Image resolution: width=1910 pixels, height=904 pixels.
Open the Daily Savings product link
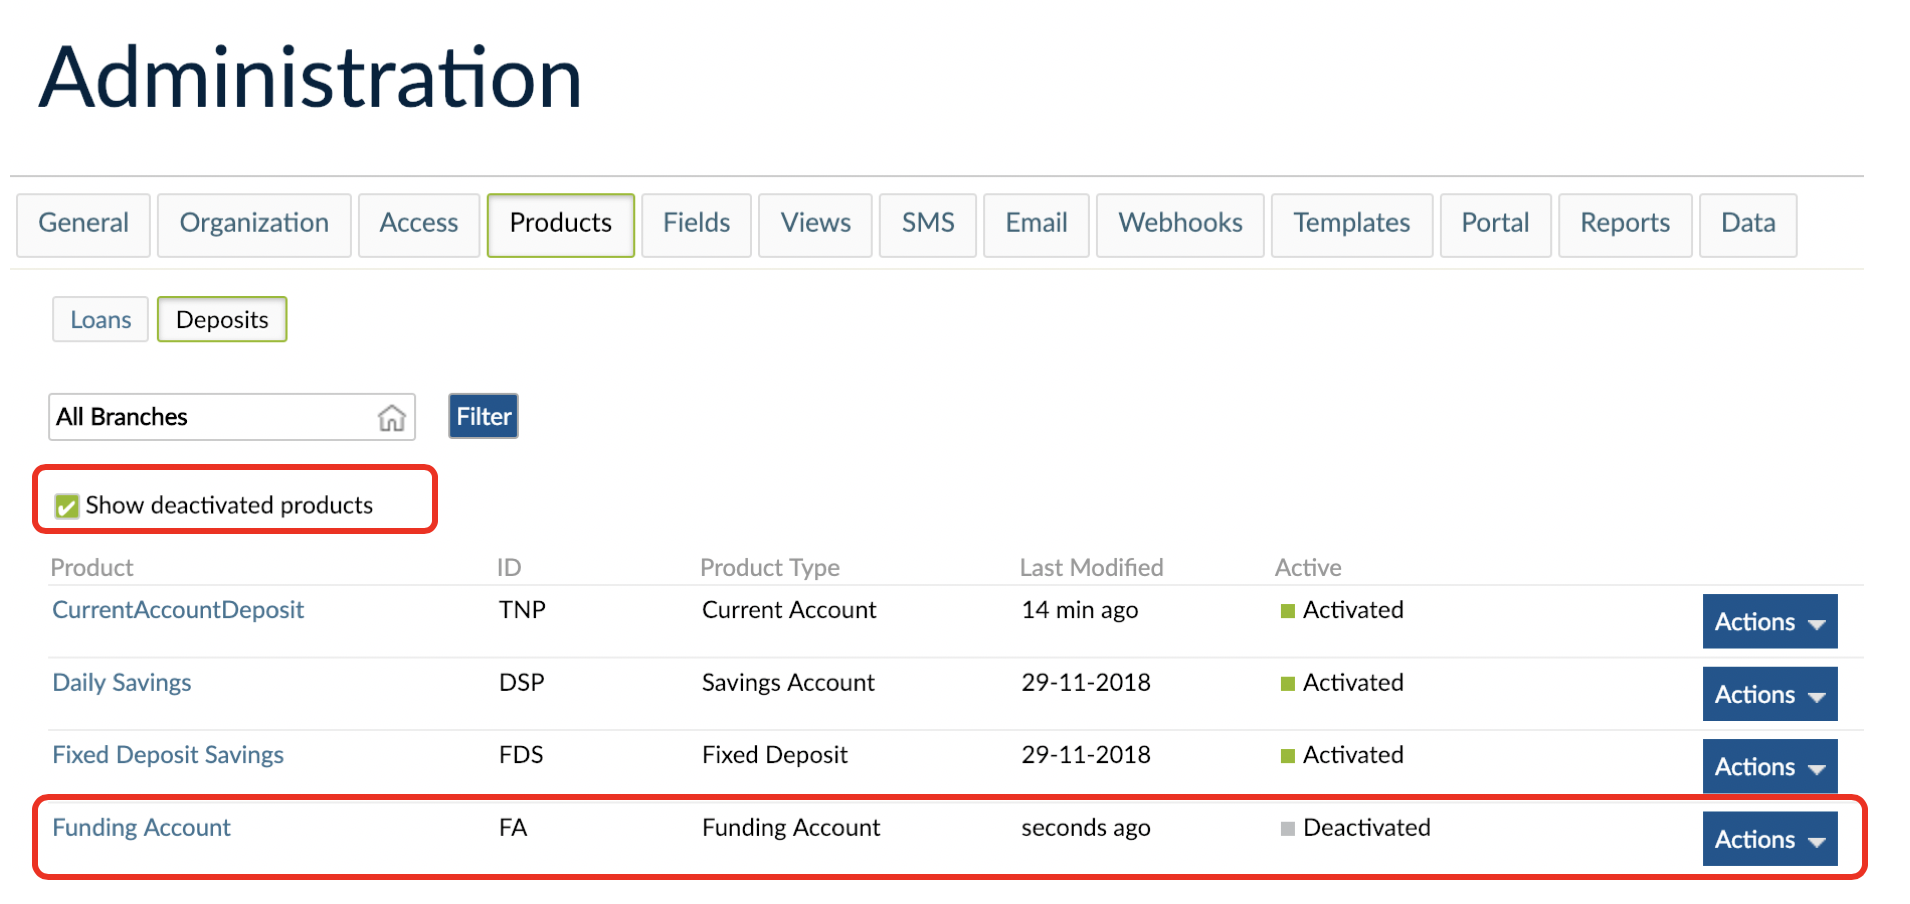point(121,683)
